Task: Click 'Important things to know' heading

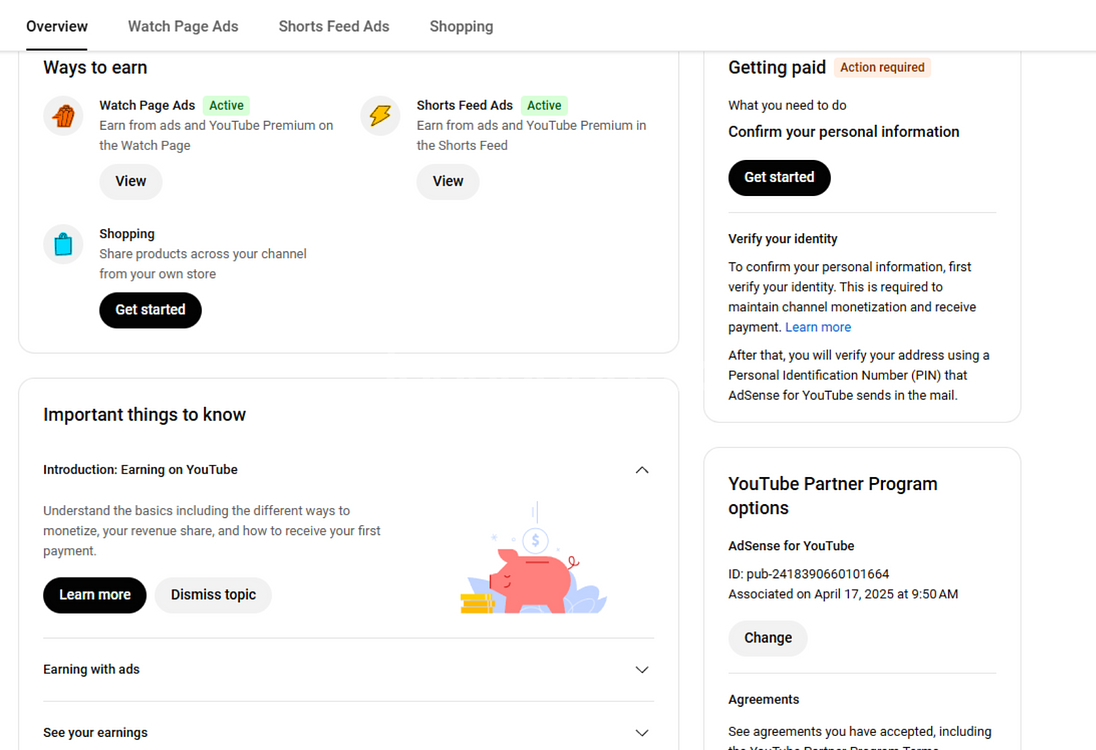Action: (x=145, y=415)
